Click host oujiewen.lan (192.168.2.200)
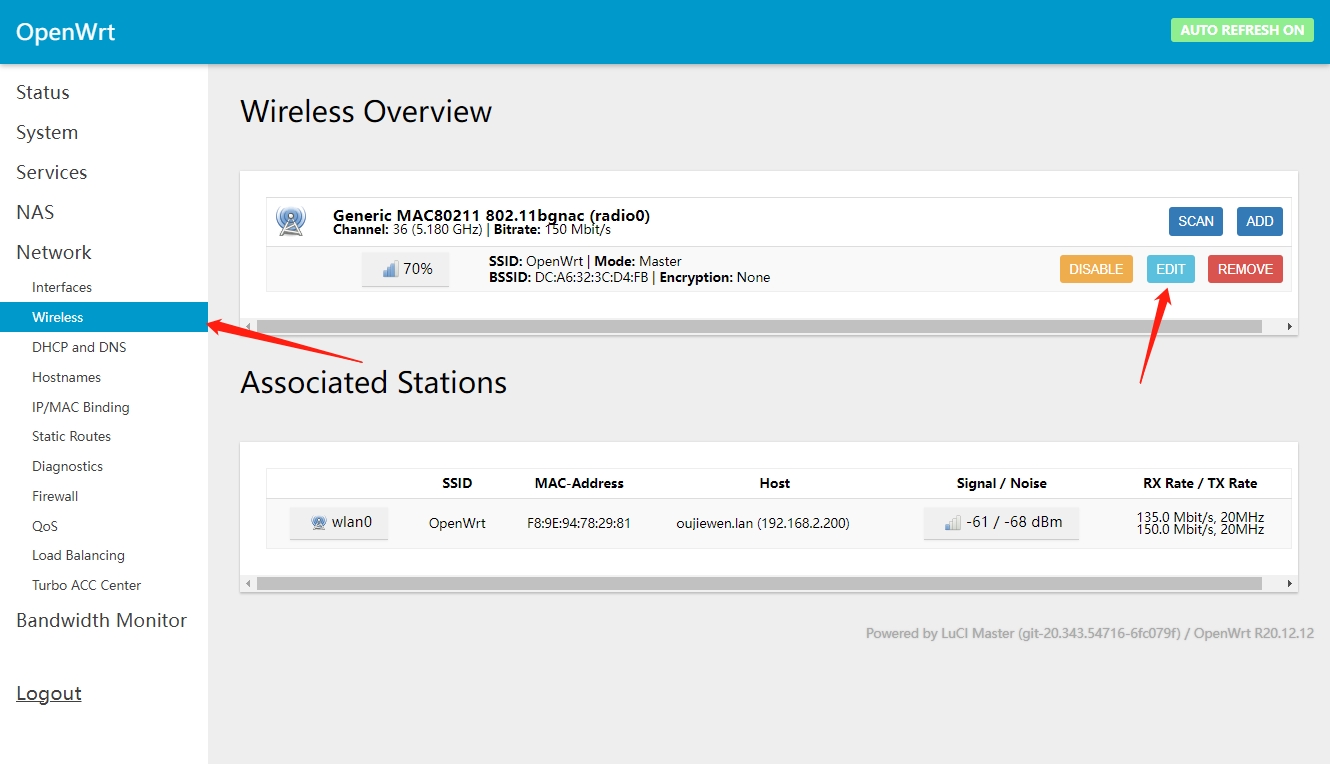Viewport: 1330px width, 764px height. click(x=763, y=523)
